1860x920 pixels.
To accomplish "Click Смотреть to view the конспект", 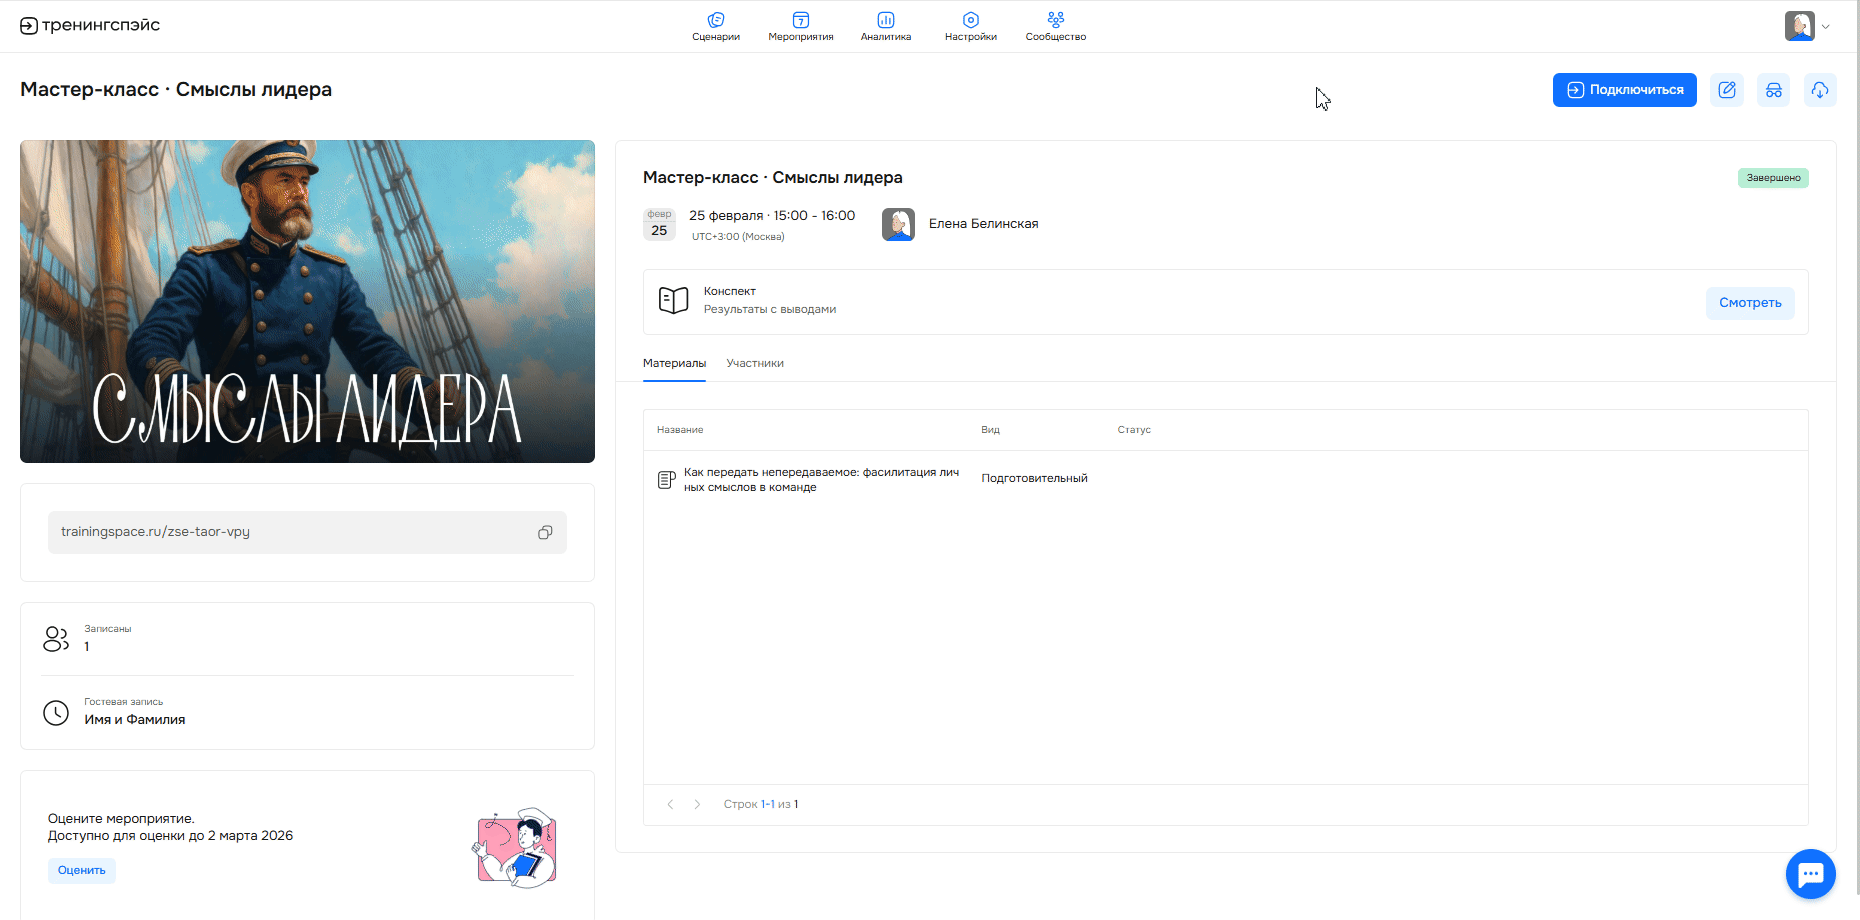I will click(x=1749, y=303).
